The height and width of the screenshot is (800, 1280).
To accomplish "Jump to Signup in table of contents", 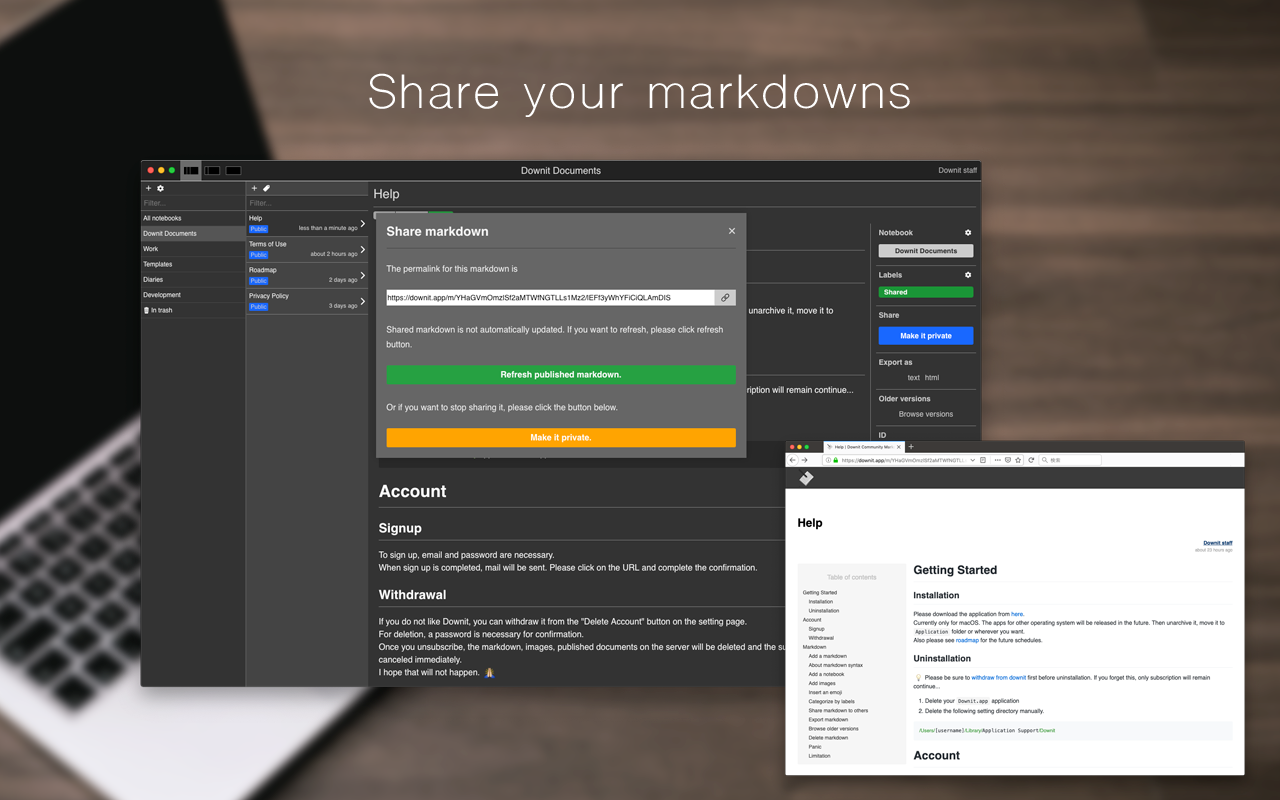I will (x=817, y=629).
